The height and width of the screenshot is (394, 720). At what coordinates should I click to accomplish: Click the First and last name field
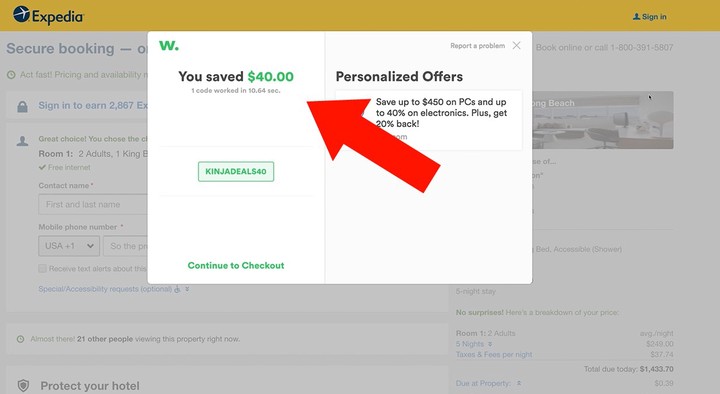[x=93, y=204]
